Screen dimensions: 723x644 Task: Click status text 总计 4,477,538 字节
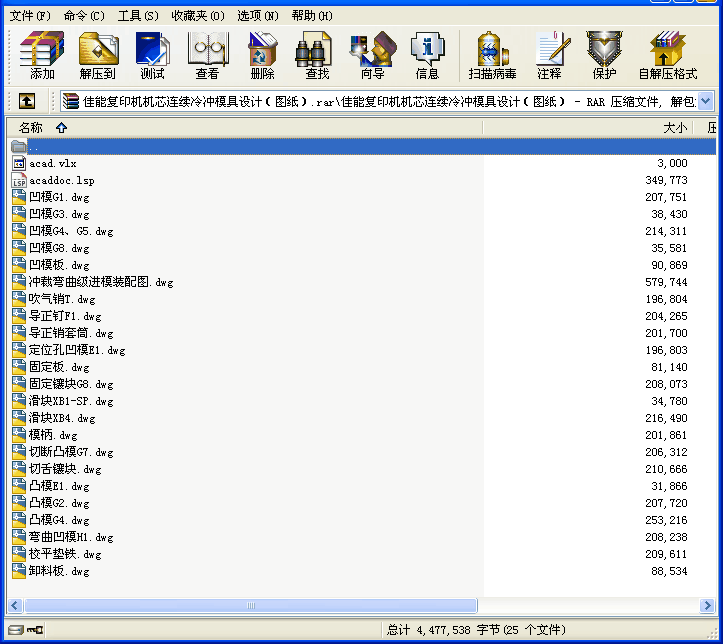(443, 630)
